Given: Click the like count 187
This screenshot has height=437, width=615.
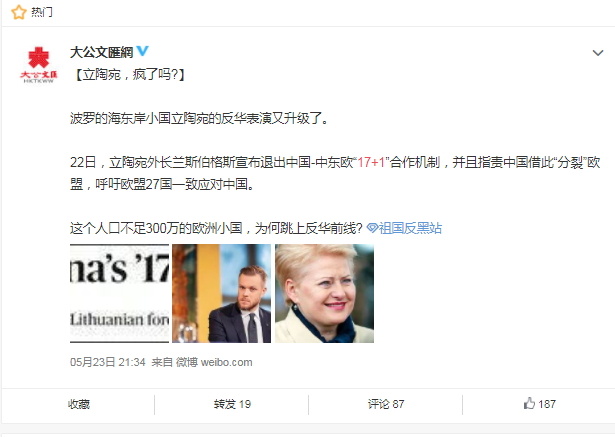Looking at the screenshot, I should coord(547,404).
